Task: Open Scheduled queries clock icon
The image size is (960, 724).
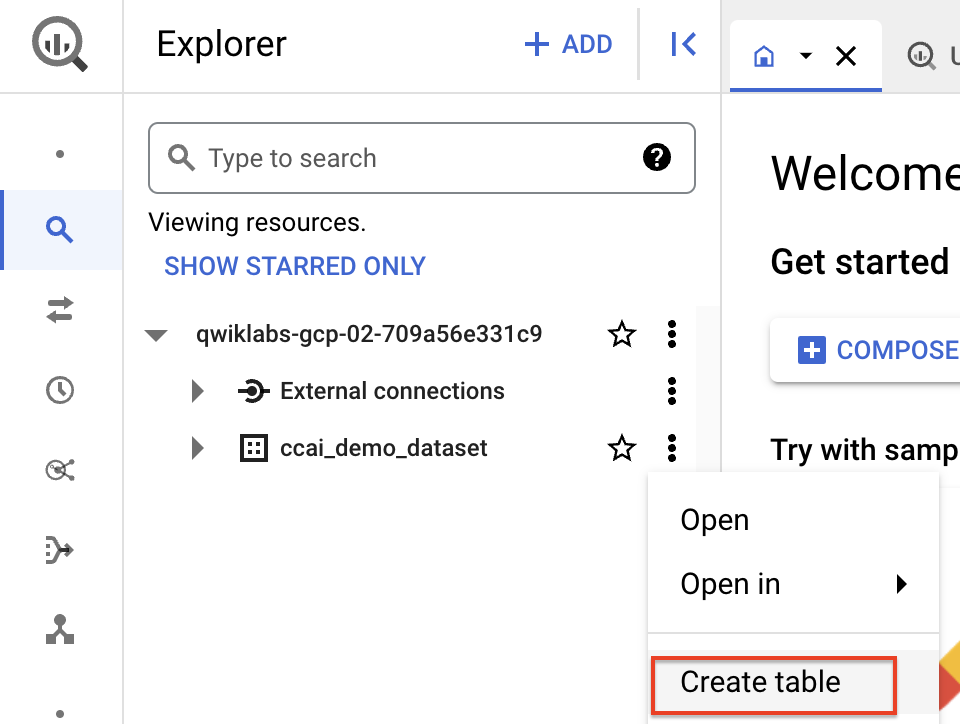Action: (60, 390)
